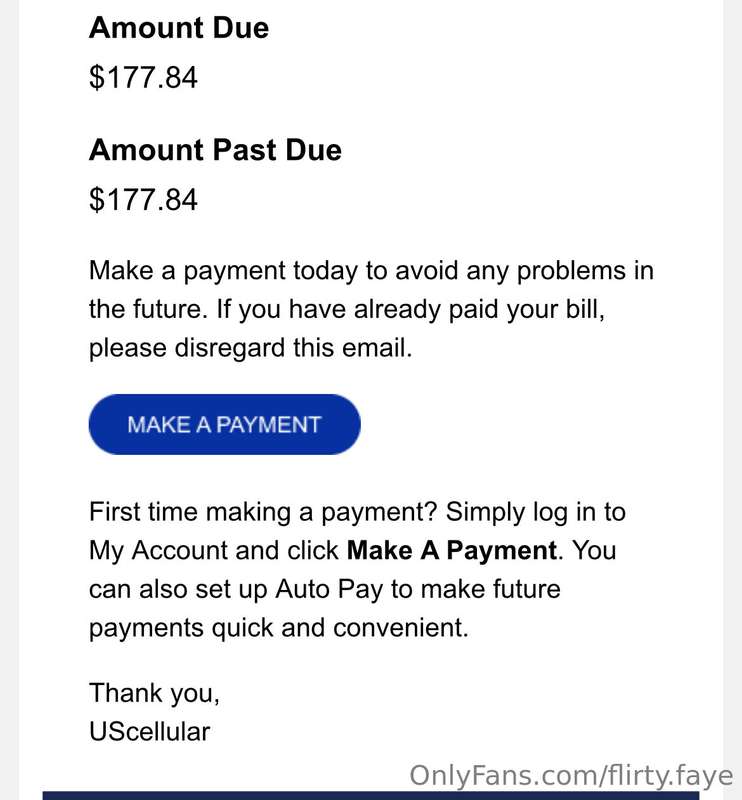The width and height of the screenshot is (742, 800).
Task: Click the $177.84 under Amount Past Due
Action: tap(143, 199)
